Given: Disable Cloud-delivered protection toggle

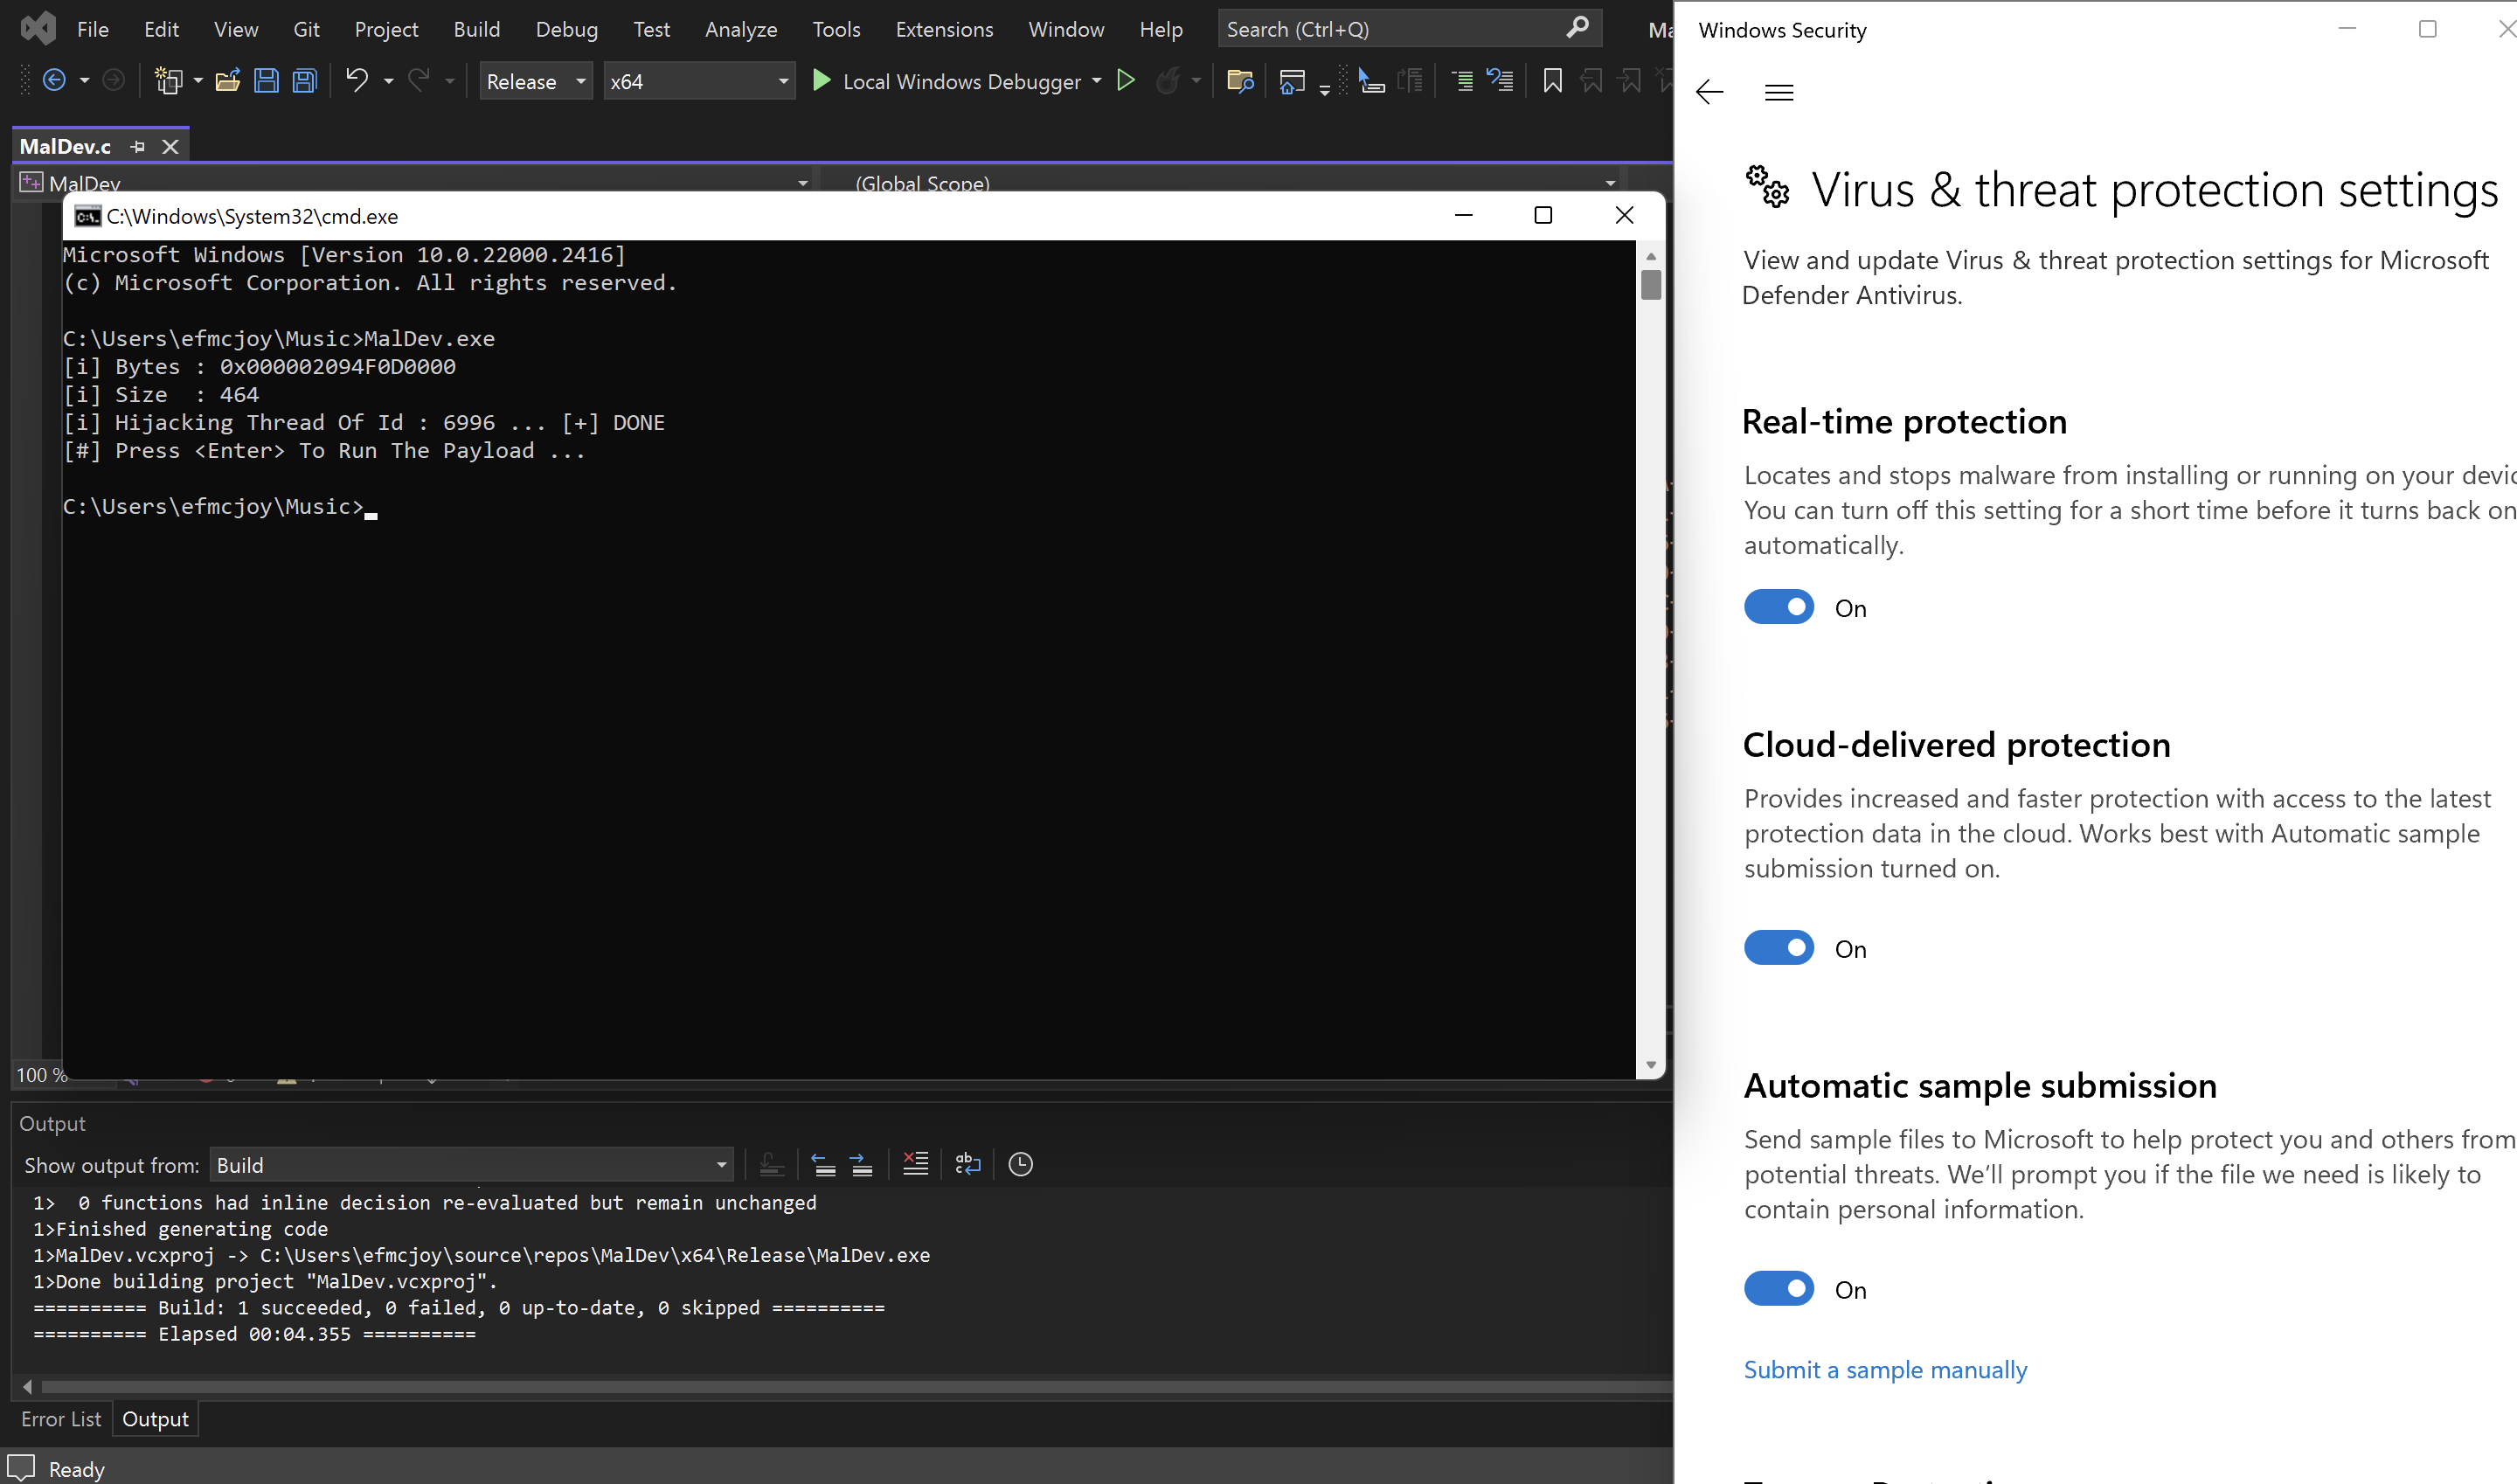Looking at the screenshot, I should point(1778,948).
